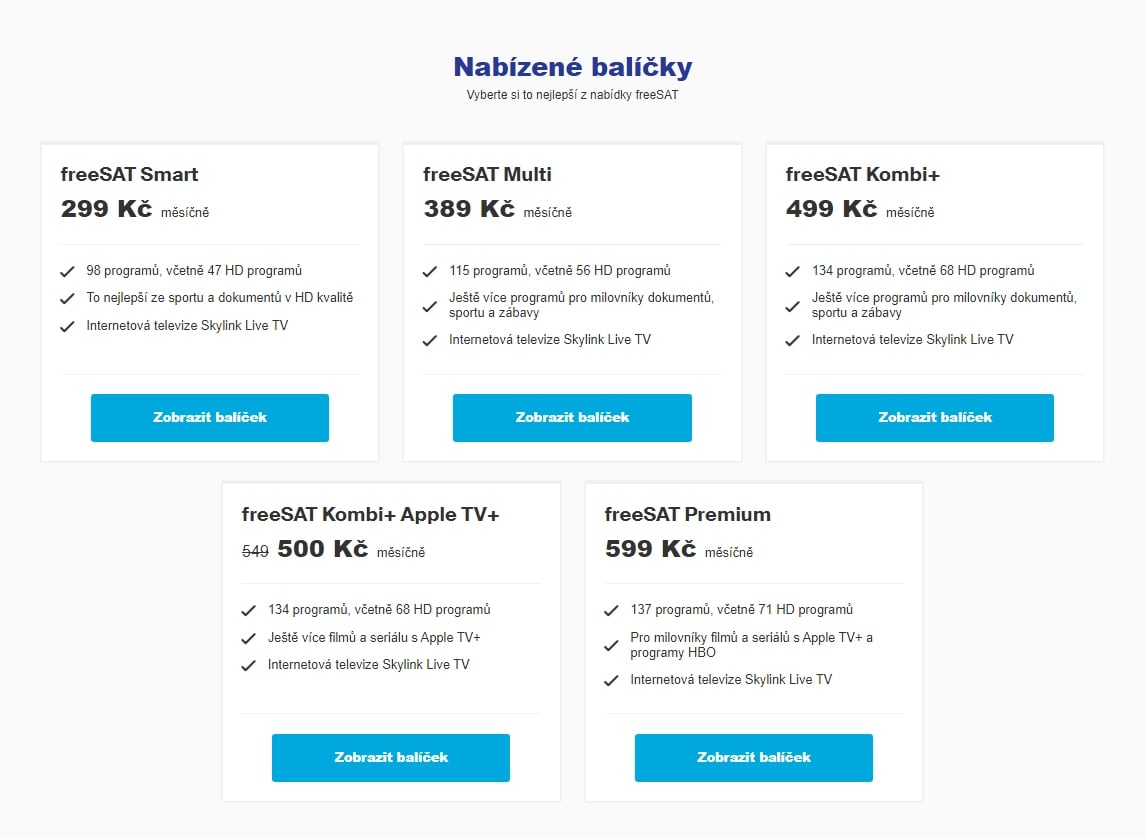Click "Zobrazit balíček" under freeSAT Kombi+

click(934, 417)
